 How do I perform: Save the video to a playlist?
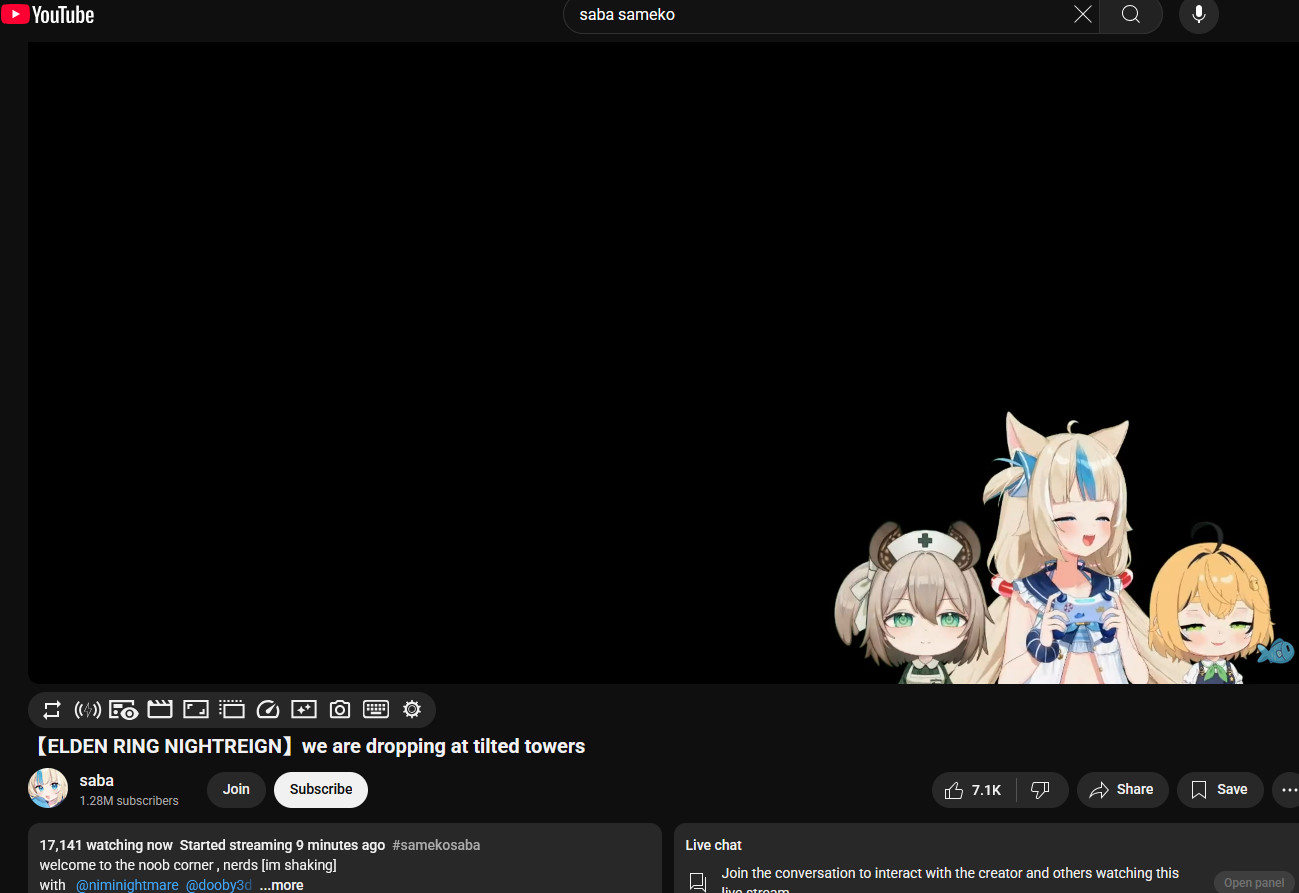[1220, 790]
